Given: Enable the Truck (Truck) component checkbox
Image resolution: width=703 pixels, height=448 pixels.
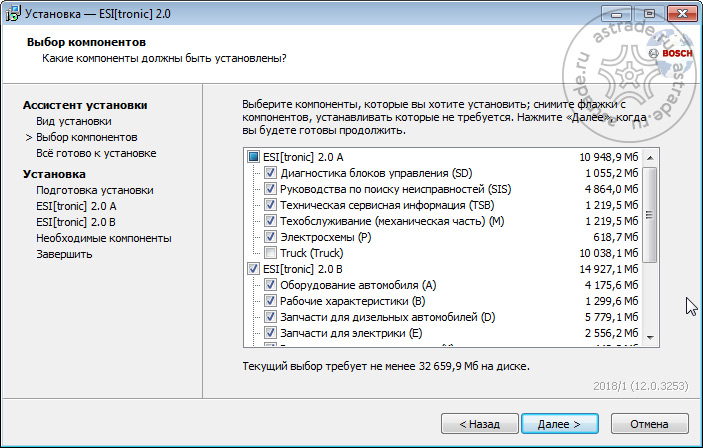Looking at the screenshot, I should coord(270,253).
